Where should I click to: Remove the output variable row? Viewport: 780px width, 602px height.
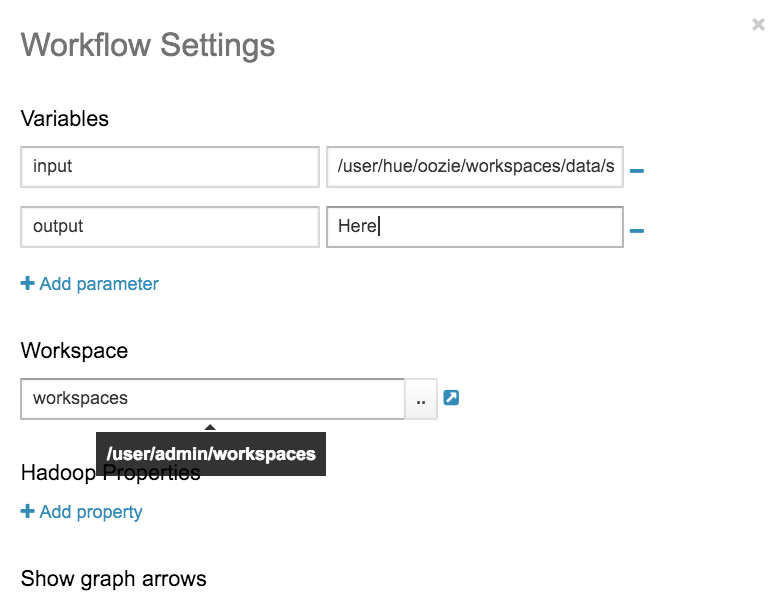(636, 231)
